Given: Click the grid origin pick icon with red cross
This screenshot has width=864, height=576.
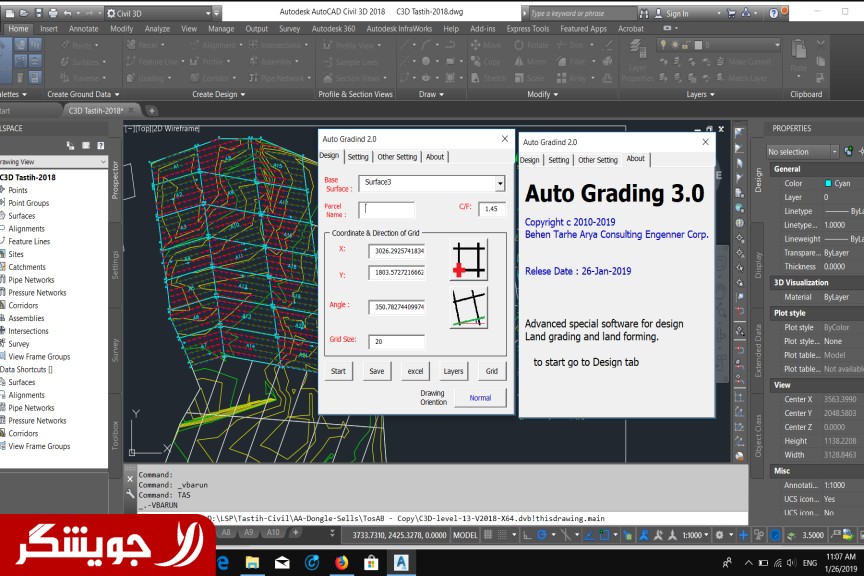Looking at the screenshot, I should point(468,260).
